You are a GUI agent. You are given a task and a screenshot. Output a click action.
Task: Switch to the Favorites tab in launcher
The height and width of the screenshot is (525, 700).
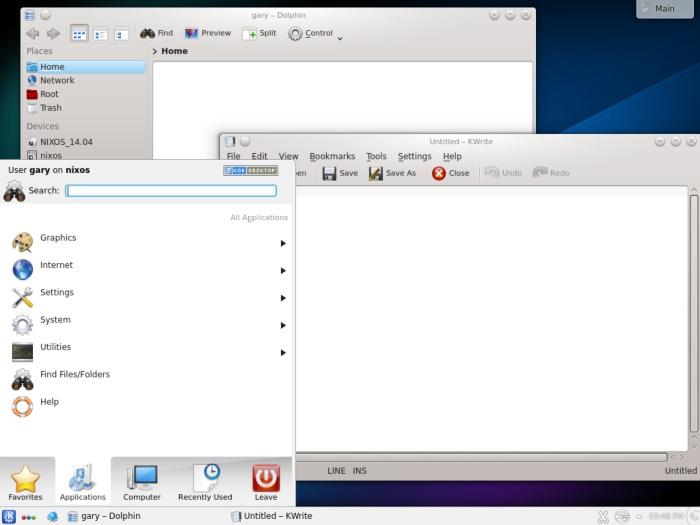(x=25, y=482)
